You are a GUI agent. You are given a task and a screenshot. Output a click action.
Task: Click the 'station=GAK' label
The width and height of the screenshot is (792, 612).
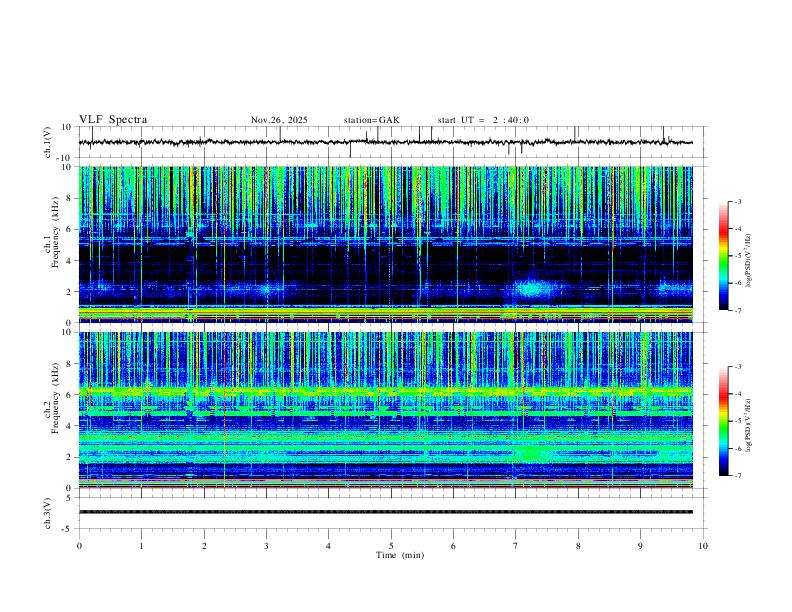click(371, 120)
